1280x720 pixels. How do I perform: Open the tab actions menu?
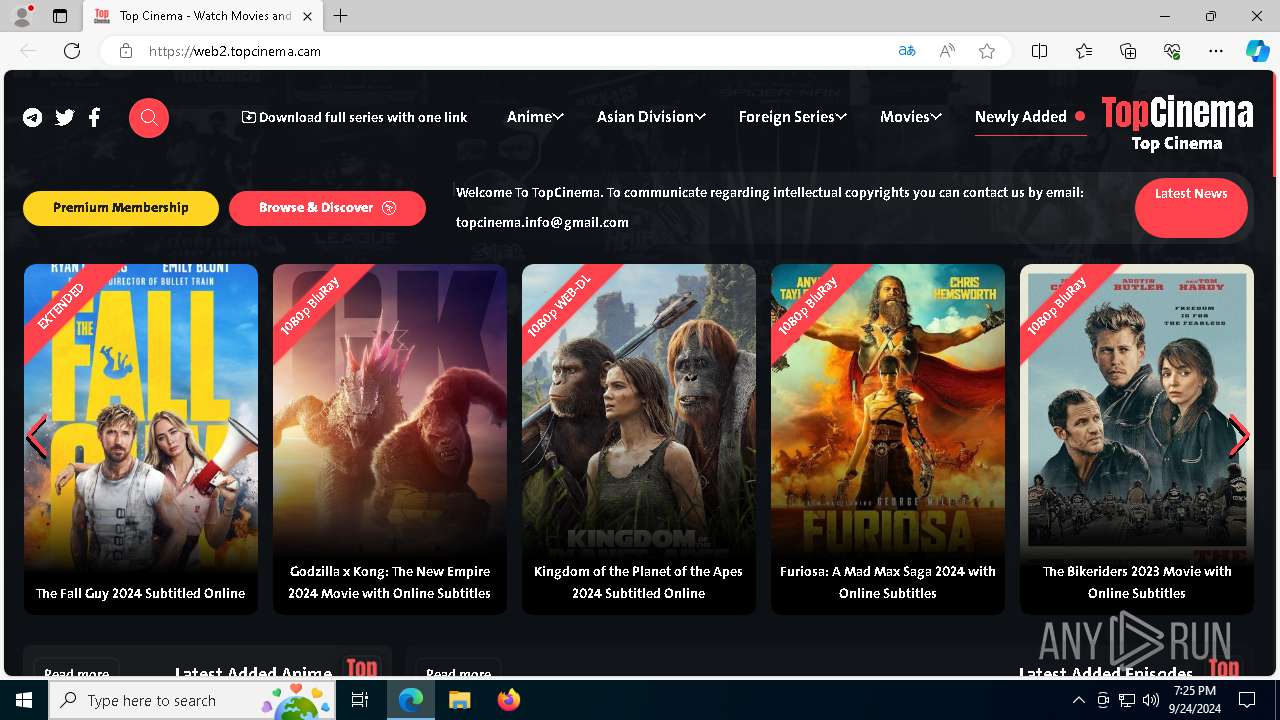tap(60, 16)
